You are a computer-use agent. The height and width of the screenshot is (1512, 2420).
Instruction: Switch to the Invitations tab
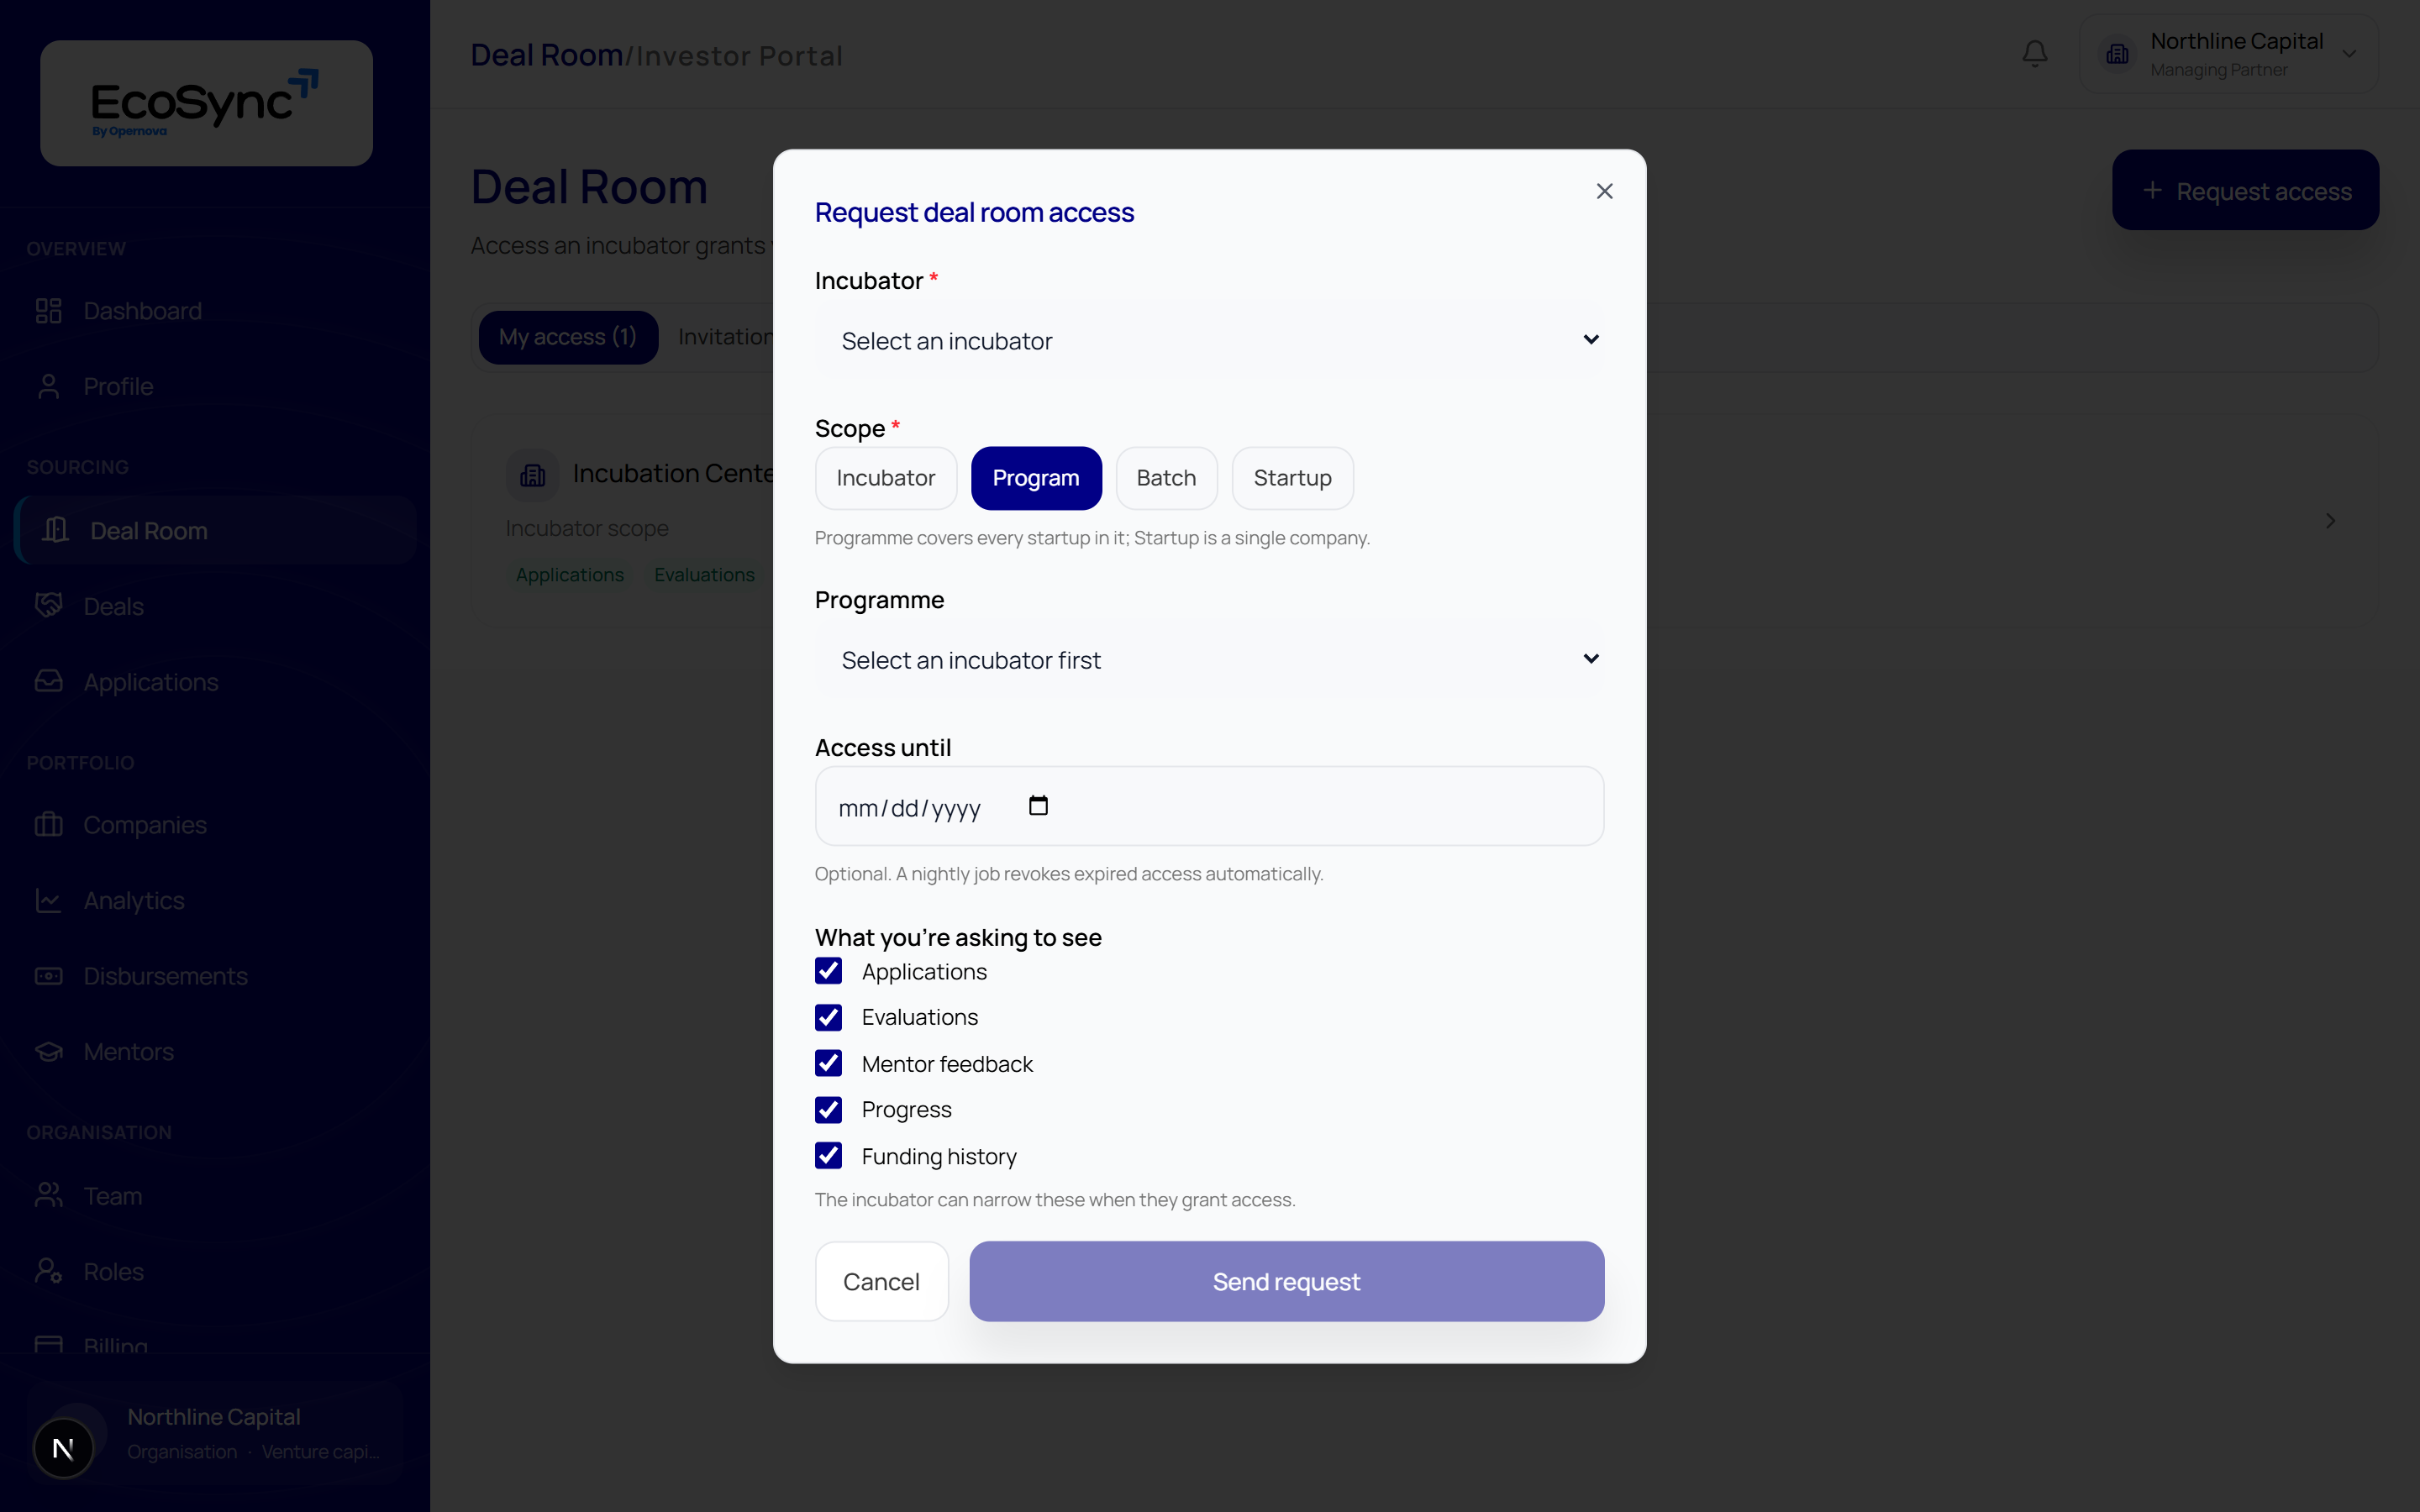[726, 337]
